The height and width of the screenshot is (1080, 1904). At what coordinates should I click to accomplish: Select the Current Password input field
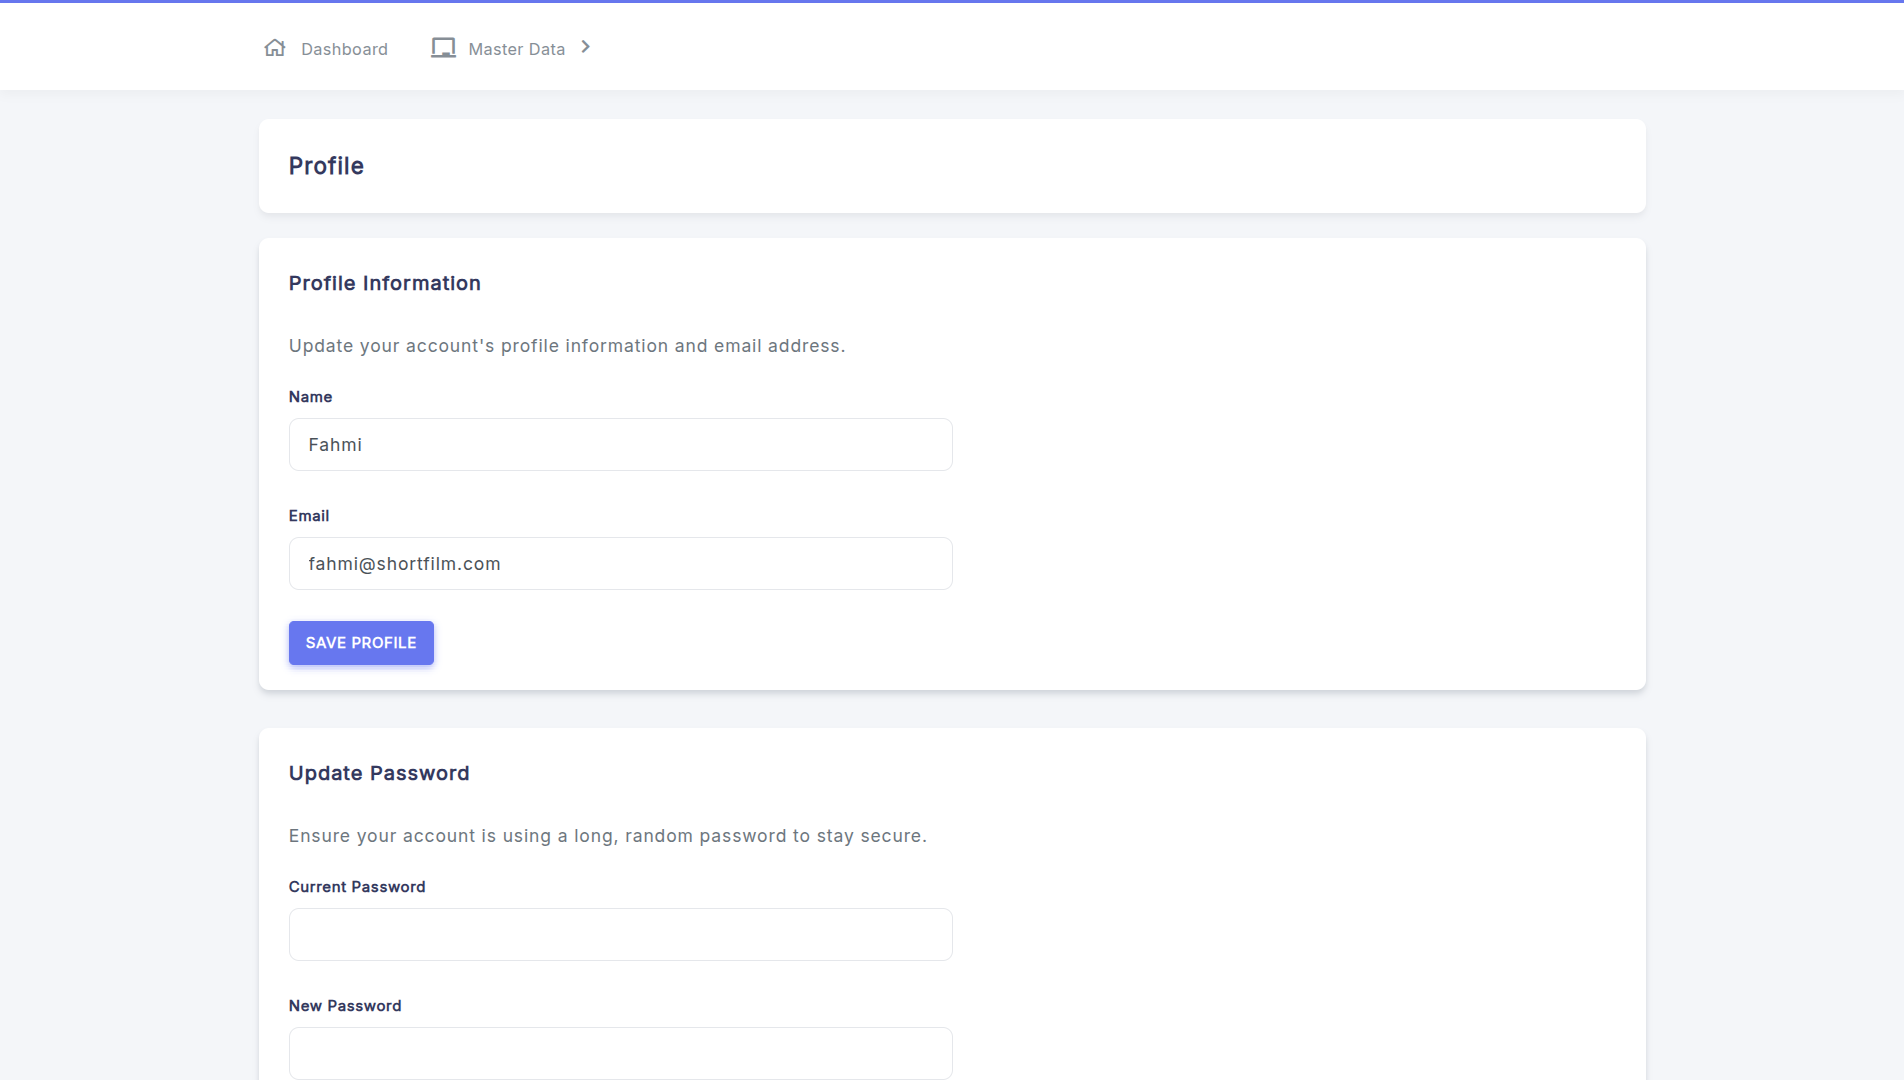(x=620, y=935)
